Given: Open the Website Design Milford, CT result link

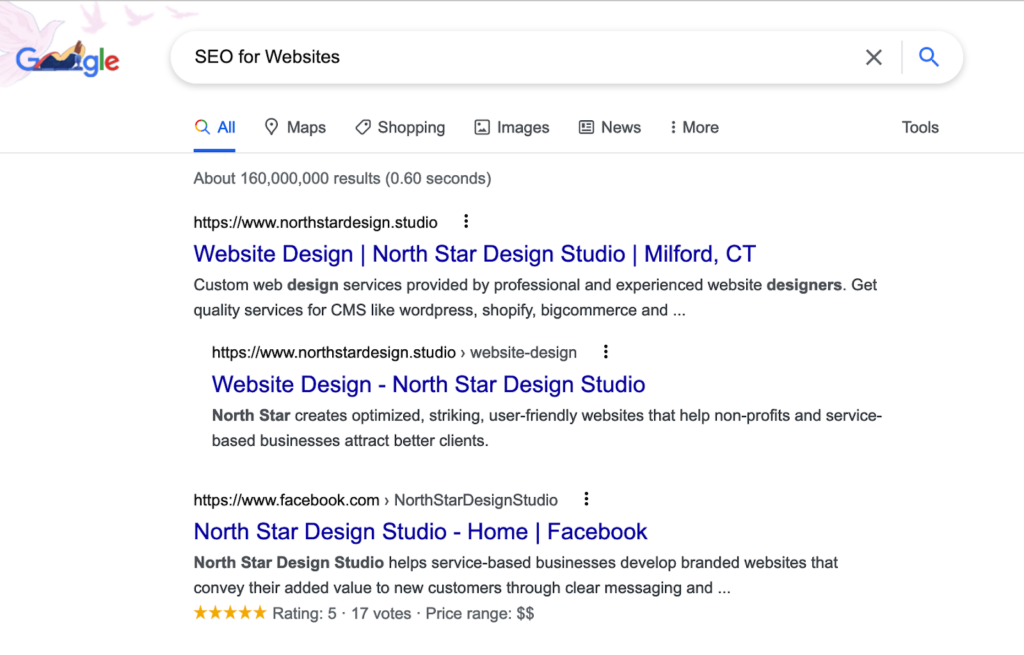Looking at the screenshot, I should tap(475, 253).
